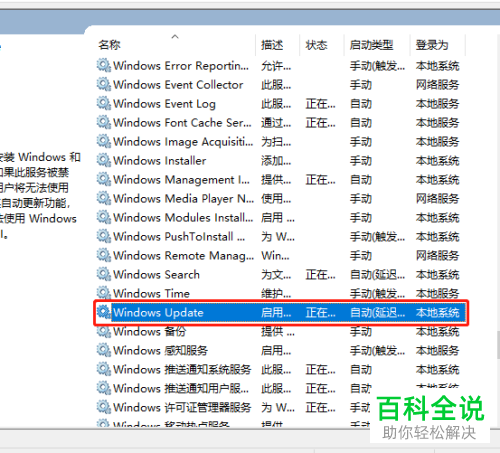Select Windows Modules Installer service name
This screenshot has height=453, width=500.
183,218
